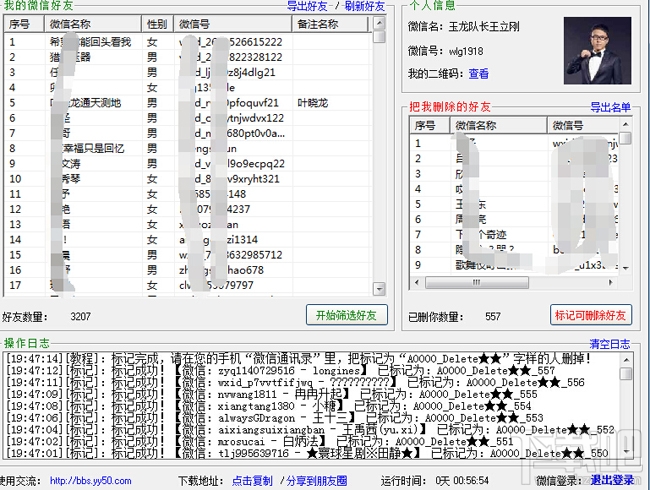This screenshot has width=650, height=490.
Task: Open the 查看 QR code link
Action: coord(478,74)
